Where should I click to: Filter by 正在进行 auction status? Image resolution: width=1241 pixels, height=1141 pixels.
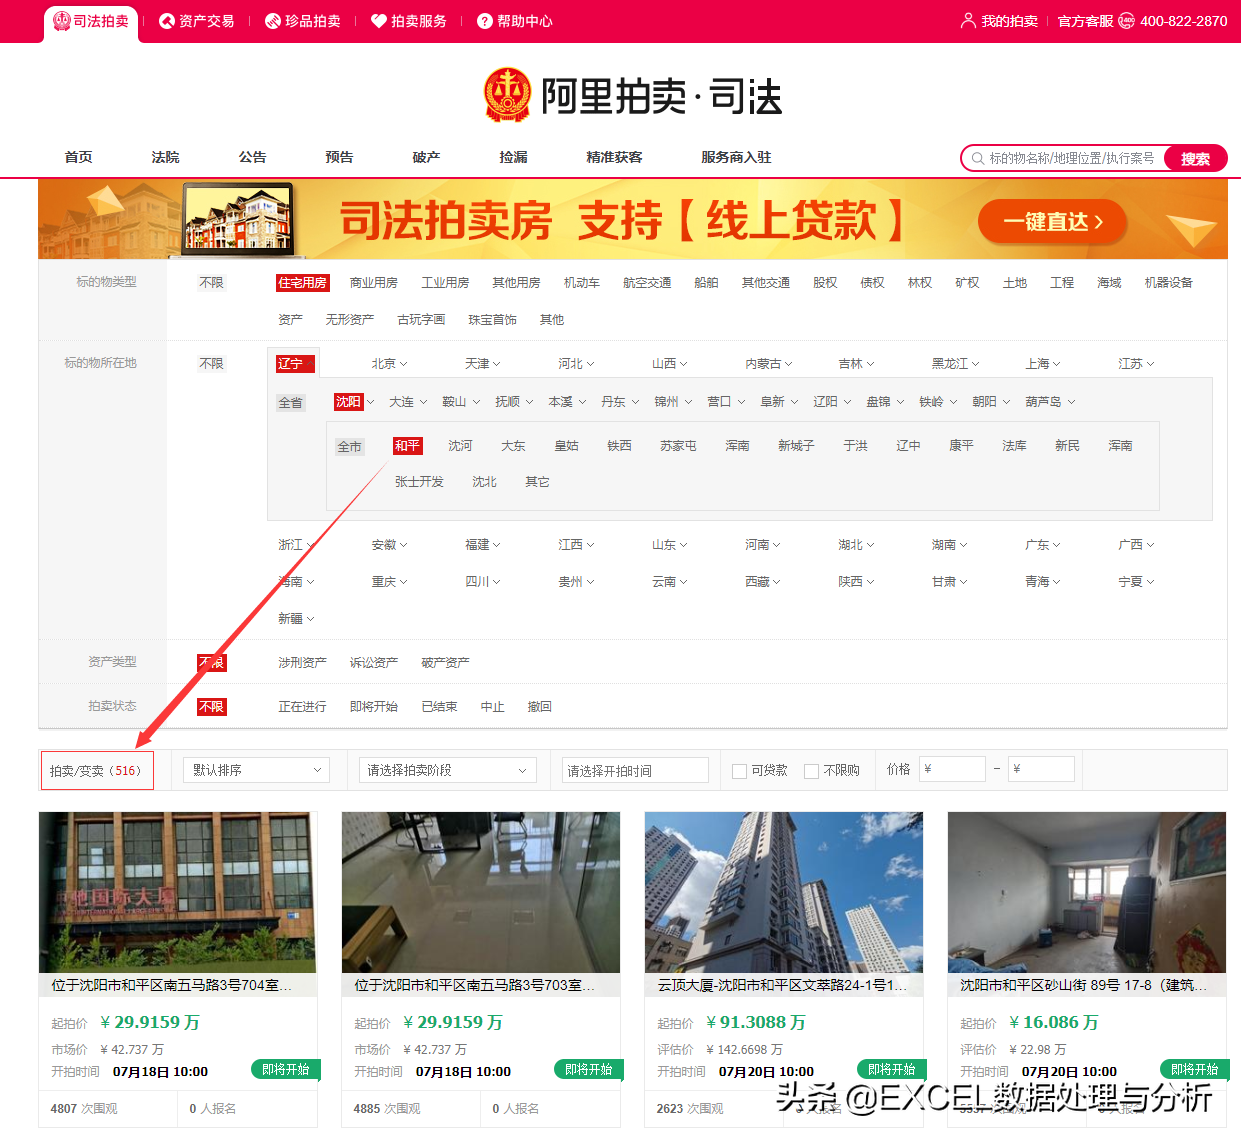pos(302,707)
